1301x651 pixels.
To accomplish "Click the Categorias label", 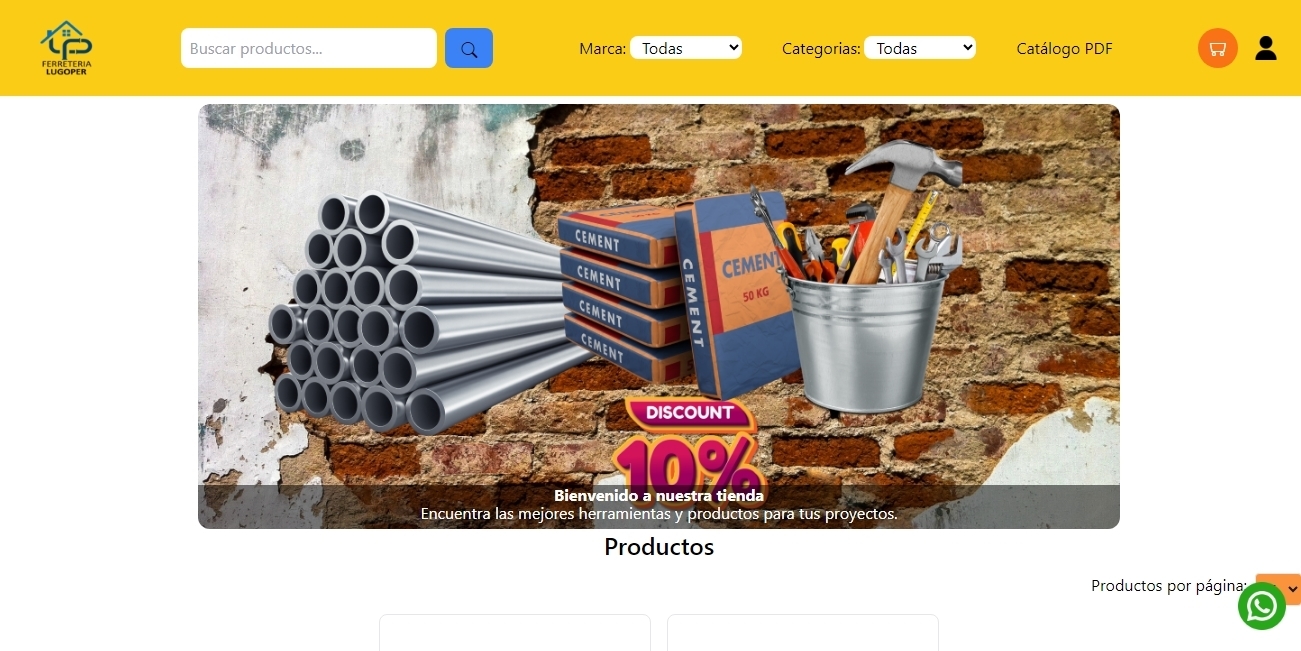I will tap(821, 48).
